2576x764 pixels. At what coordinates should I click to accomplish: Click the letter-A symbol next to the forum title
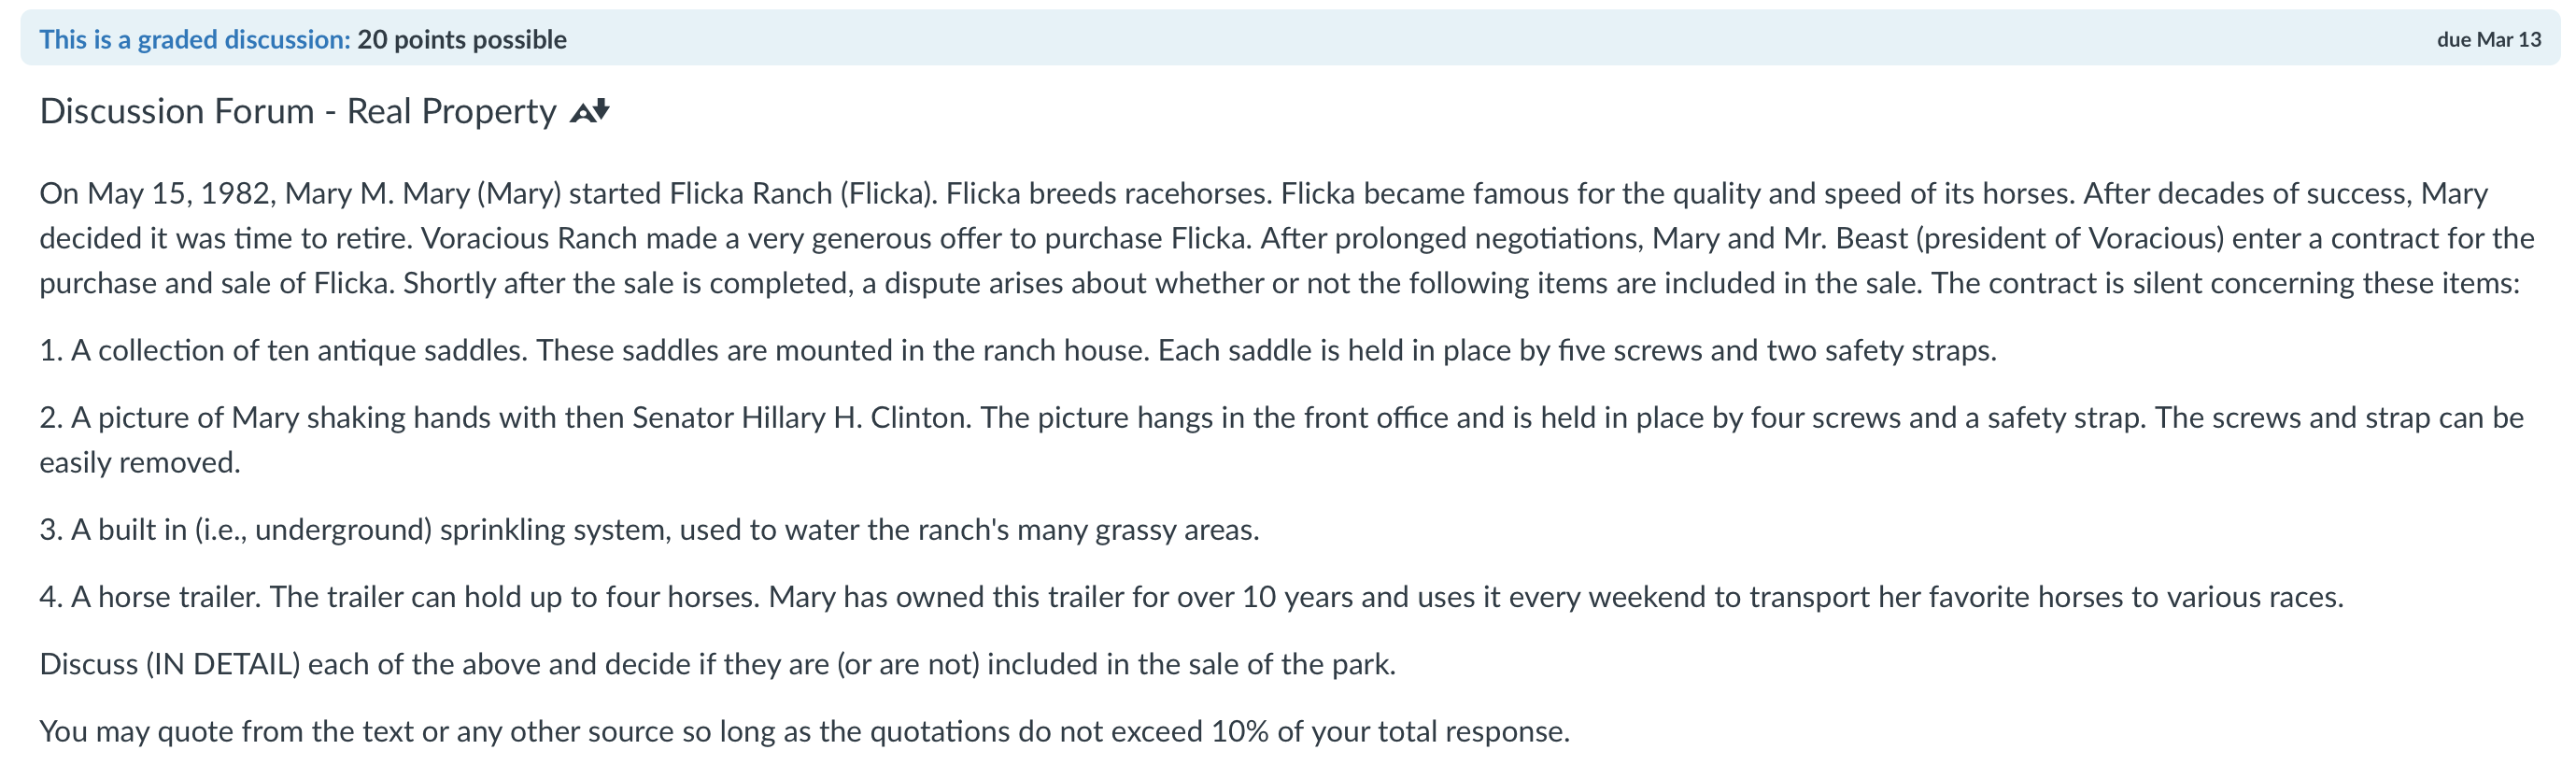click(x=585, y=110)
